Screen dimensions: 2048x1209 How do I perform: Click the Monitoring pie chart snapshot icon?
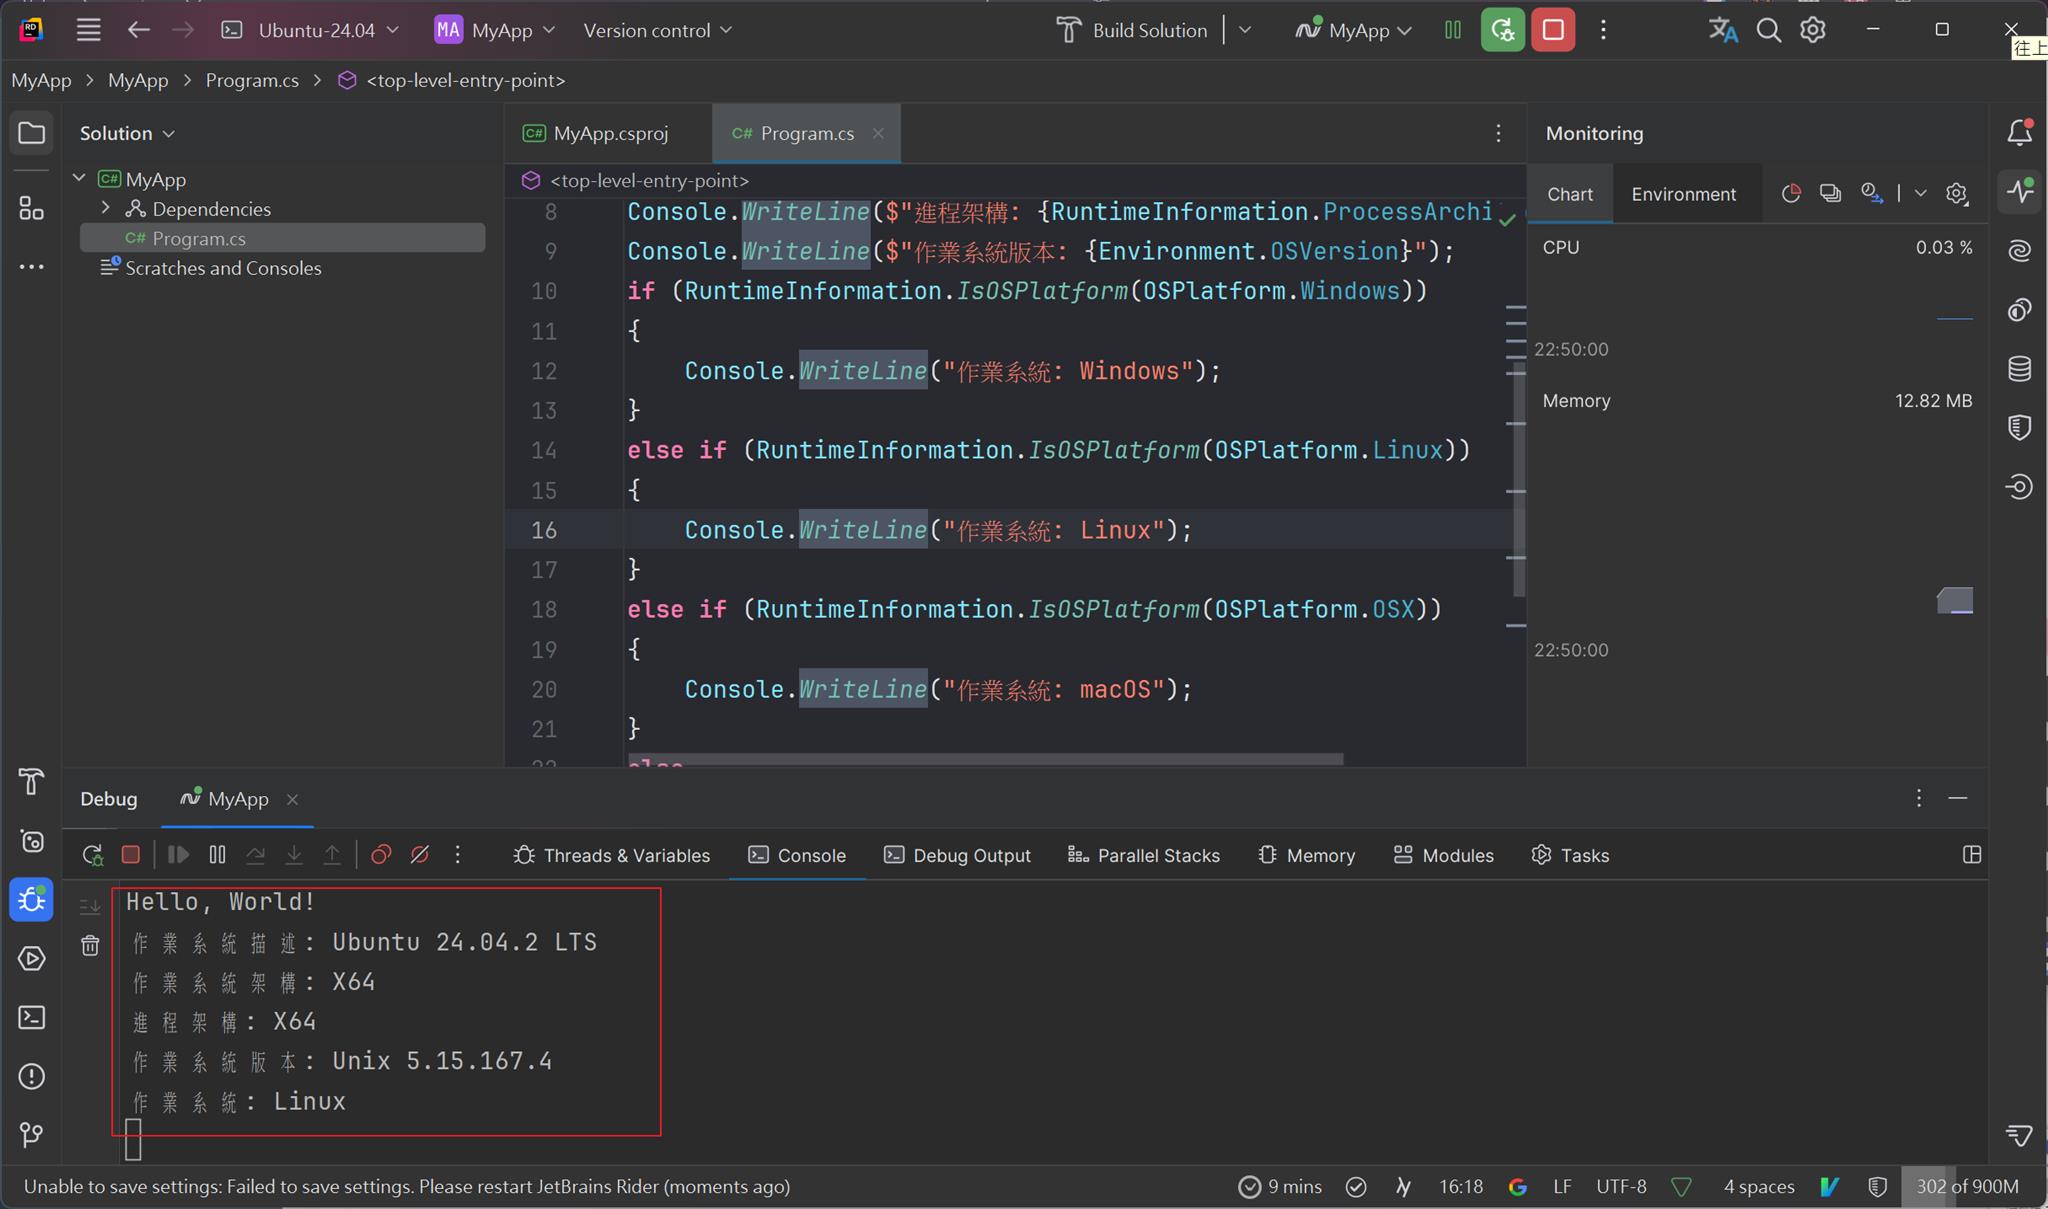pos(1791,194)
